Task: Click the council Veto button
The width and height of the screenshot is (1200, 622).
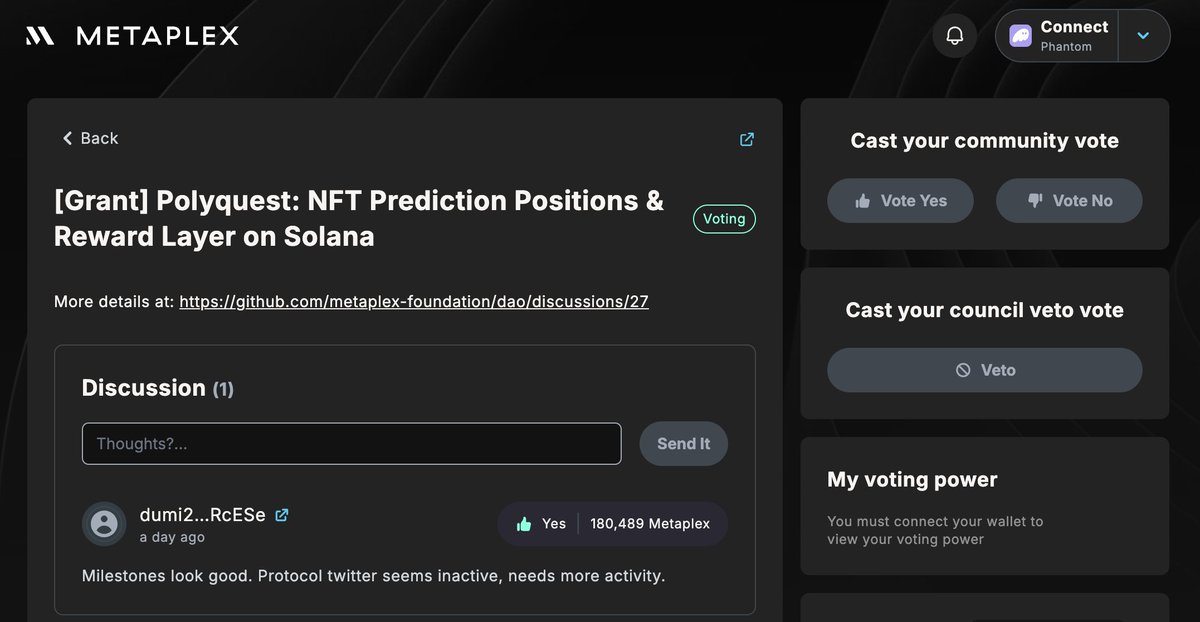Action: (984, 370)
